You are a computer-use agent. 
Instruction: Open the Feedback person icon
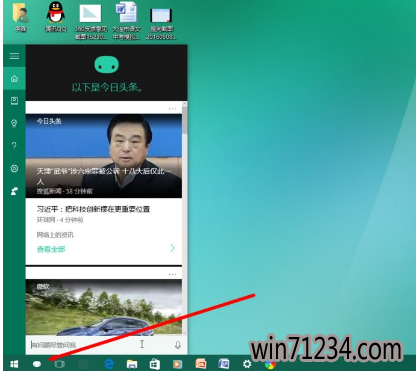[x=14, y=191]
